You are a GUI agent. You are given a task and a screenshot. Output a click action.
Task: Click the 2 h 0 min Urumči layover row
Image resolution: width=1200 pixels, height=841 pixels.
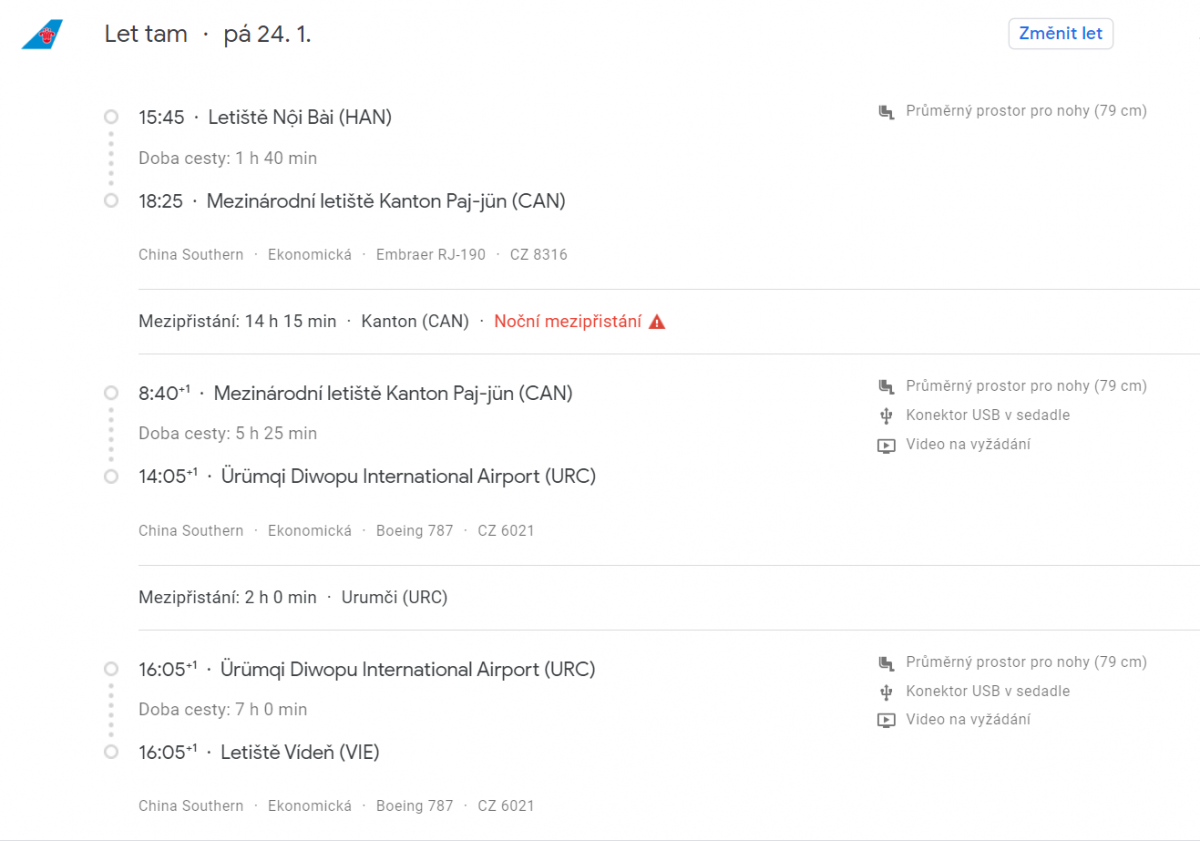click(293, 598)
